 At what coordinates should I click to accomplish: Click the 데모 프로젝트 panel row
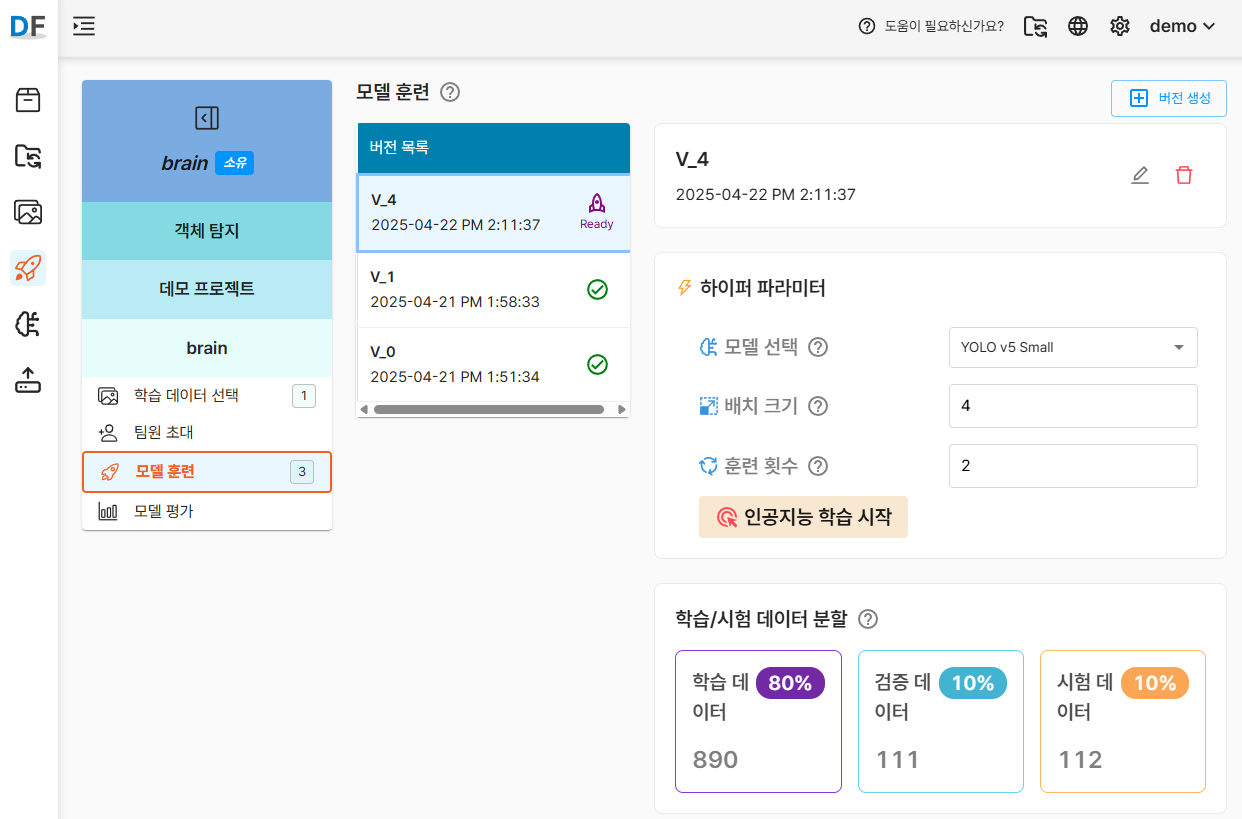(207, 289)
